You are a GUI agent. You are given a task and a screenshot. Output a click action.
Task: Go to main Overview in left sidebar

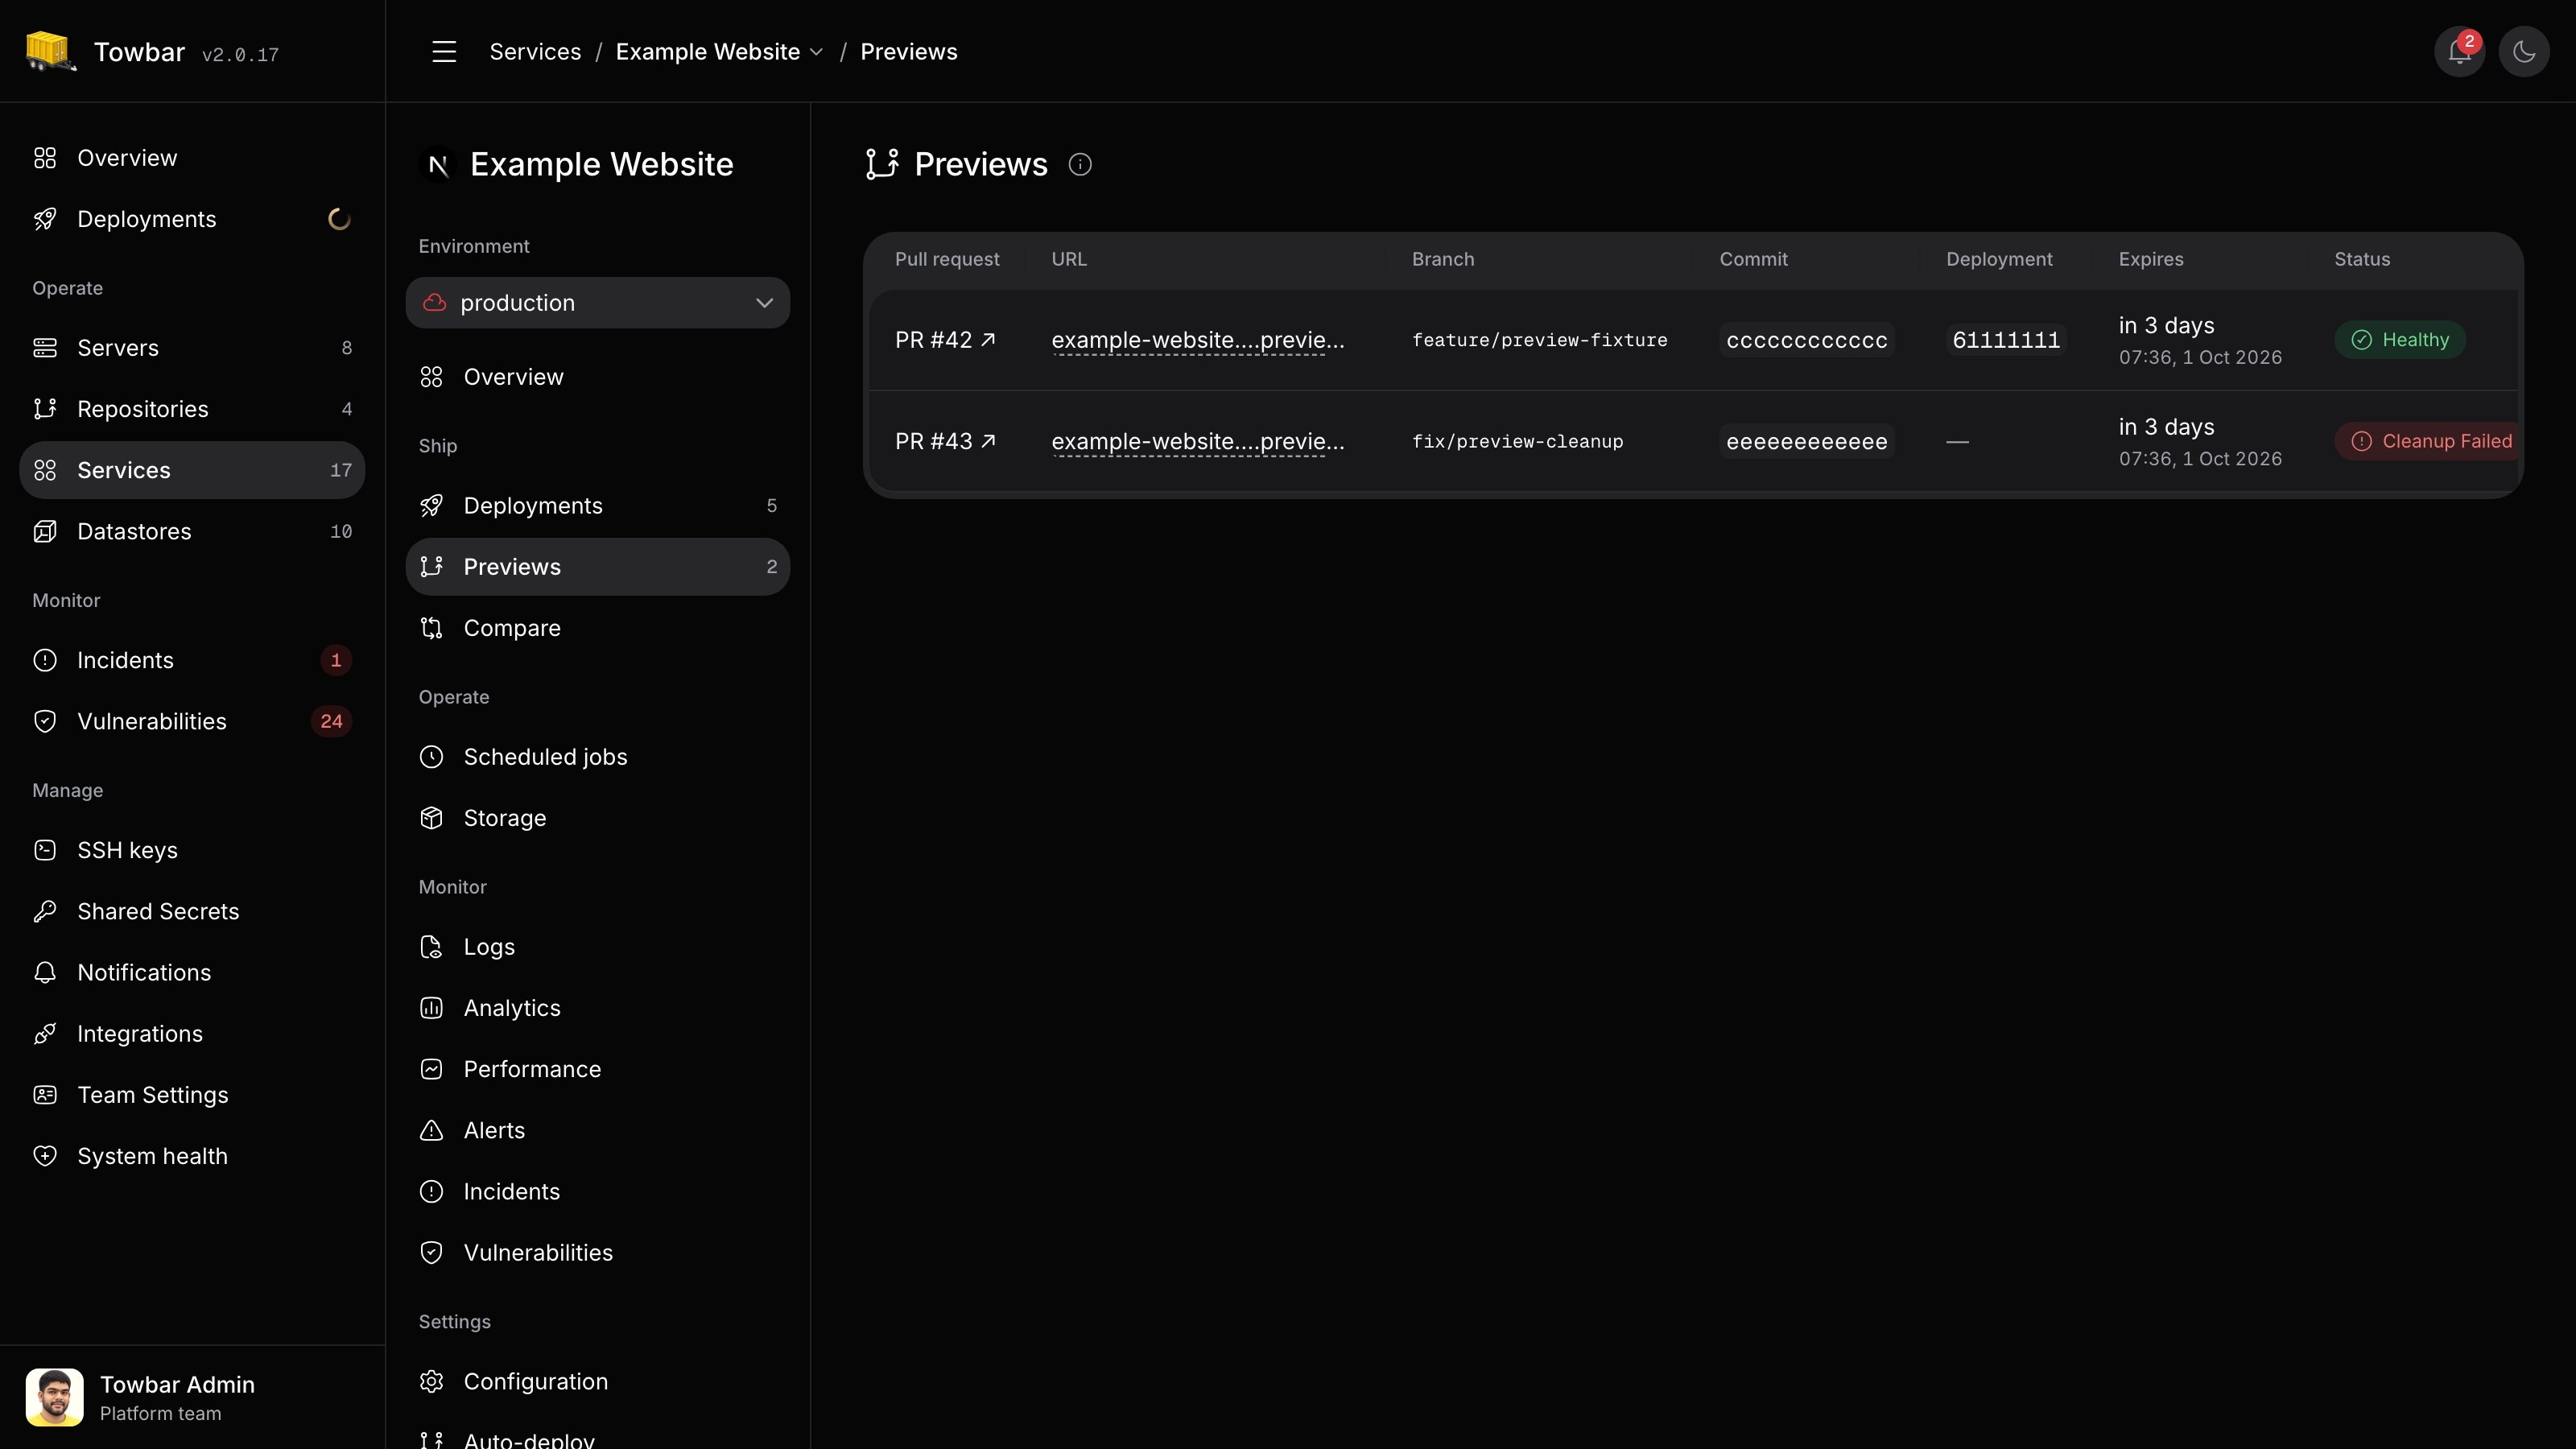pos(192,158)
